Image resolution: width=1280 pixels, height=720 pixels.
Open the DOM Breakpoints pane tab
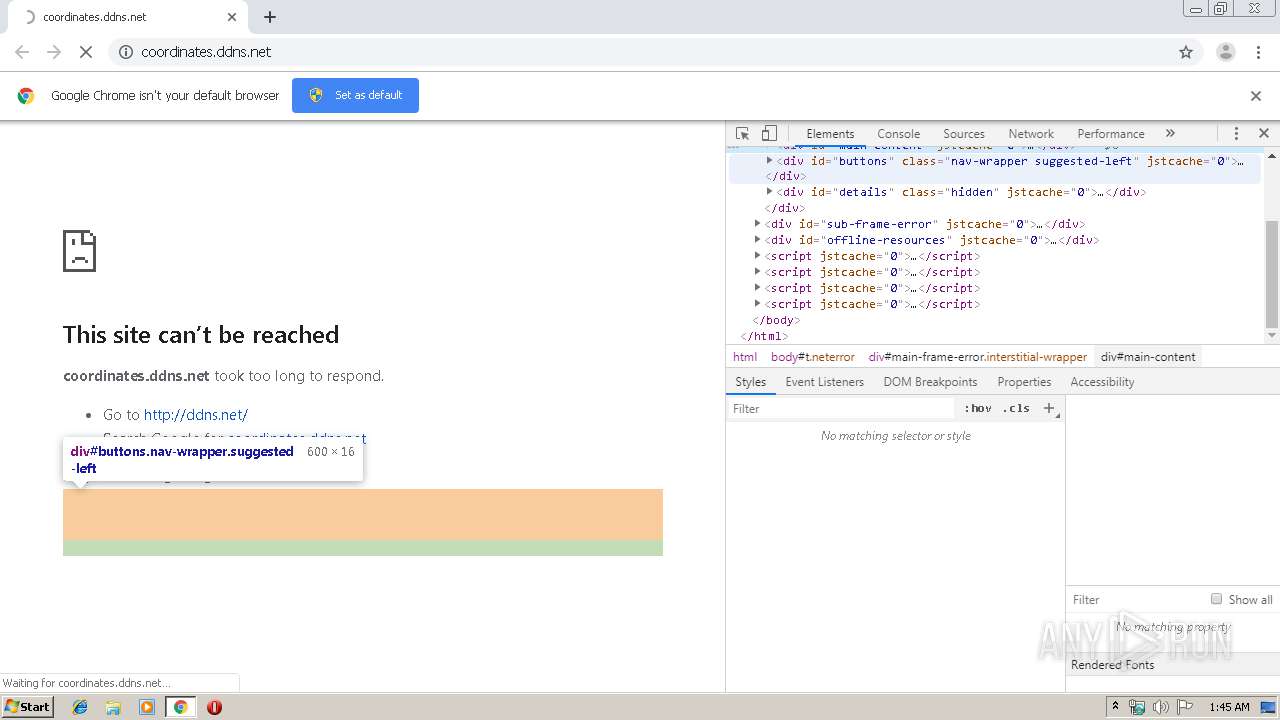pos(930,382)
